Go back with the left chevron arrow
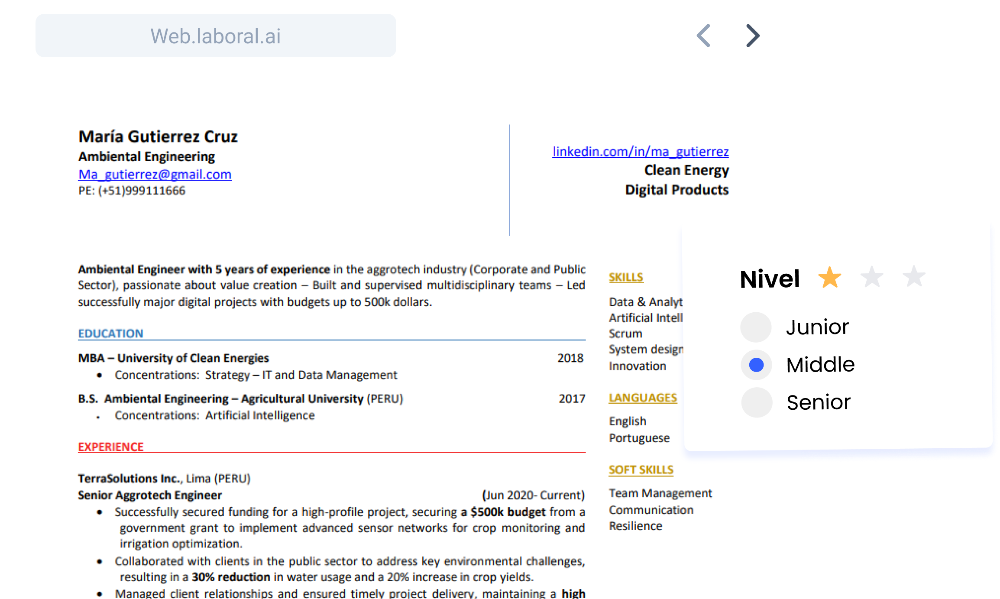1000x599 pixels. [x=703, y=36]
